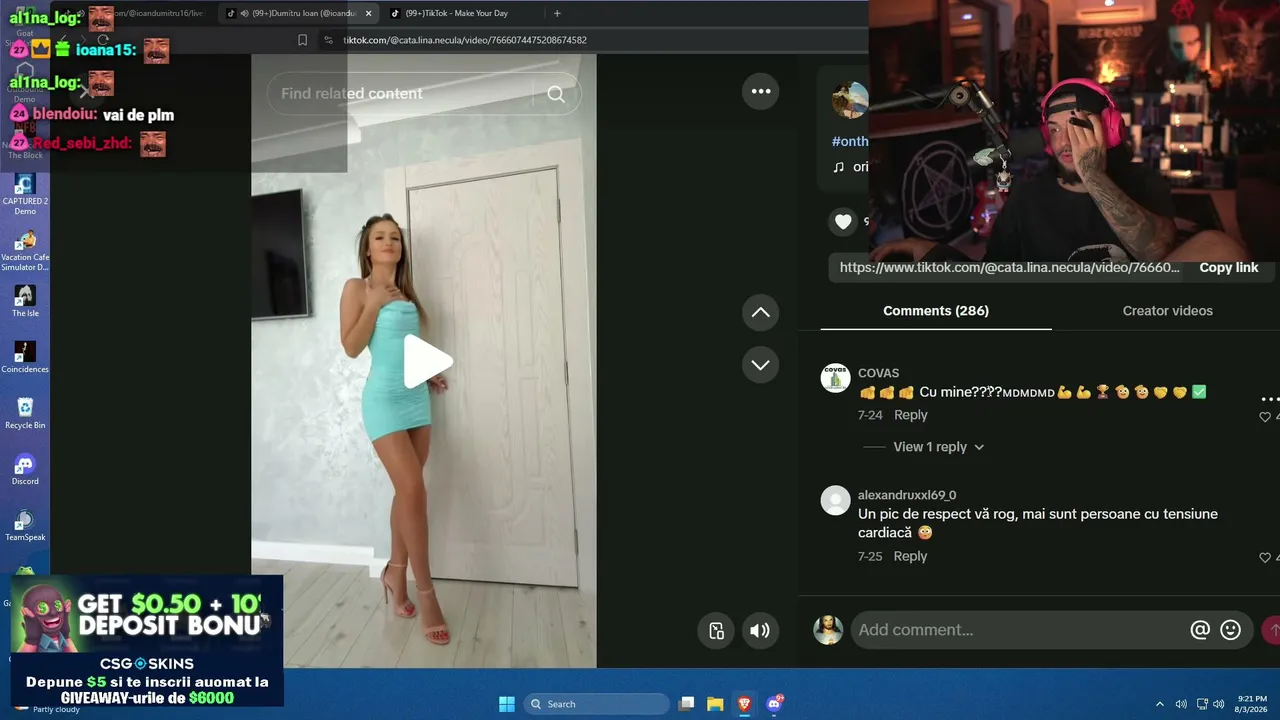The height and width of the screenshot is (720, 1280).
Task: Toggle the video sound with the speaker button
Action: (x=760, y=630)
